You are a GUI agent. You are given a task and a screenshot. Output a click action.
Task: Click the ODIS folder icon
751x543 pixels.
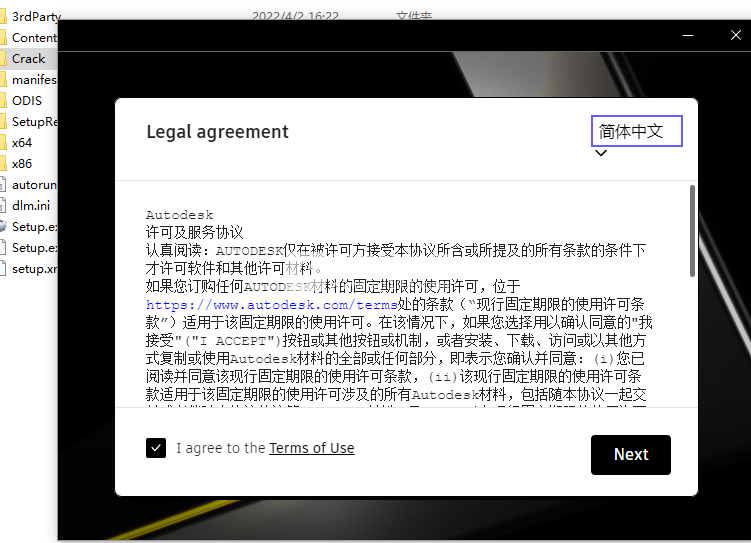tap(3, 101)
